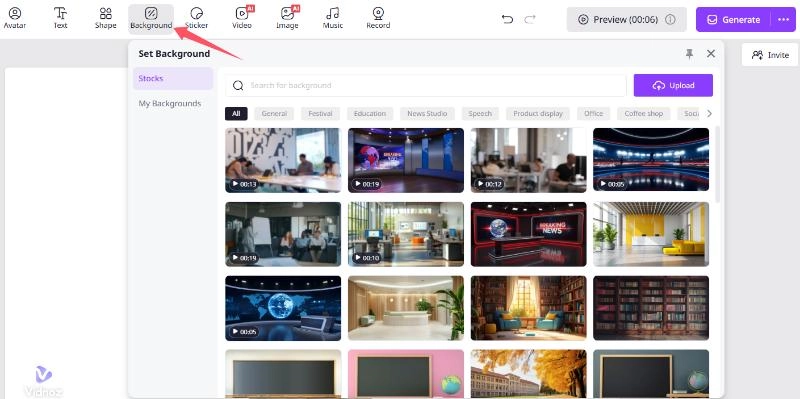Select open office video background 00:12
The width and height of the screenshot is (800, 399).
tap(529, 160)
